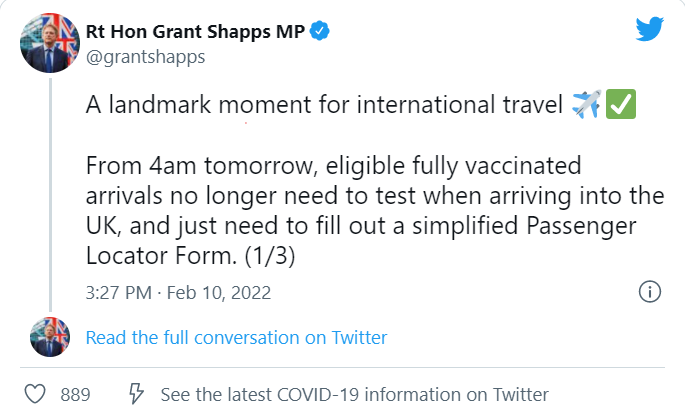Click the airplane emoji in tweet
Screen dimensions: 685x413
(587, 104)
